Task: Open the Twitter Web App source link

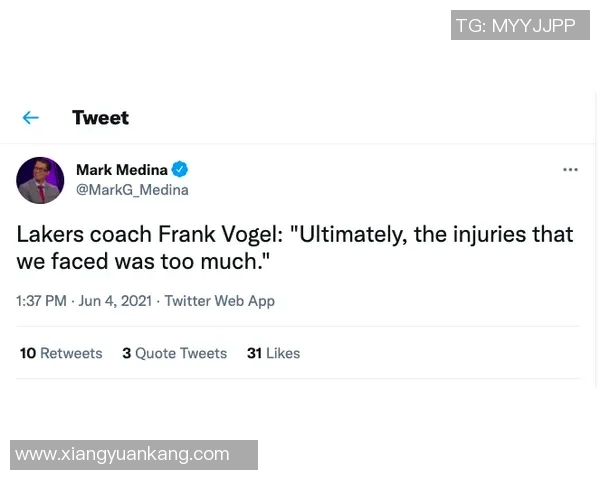Action: pos(219,301)
